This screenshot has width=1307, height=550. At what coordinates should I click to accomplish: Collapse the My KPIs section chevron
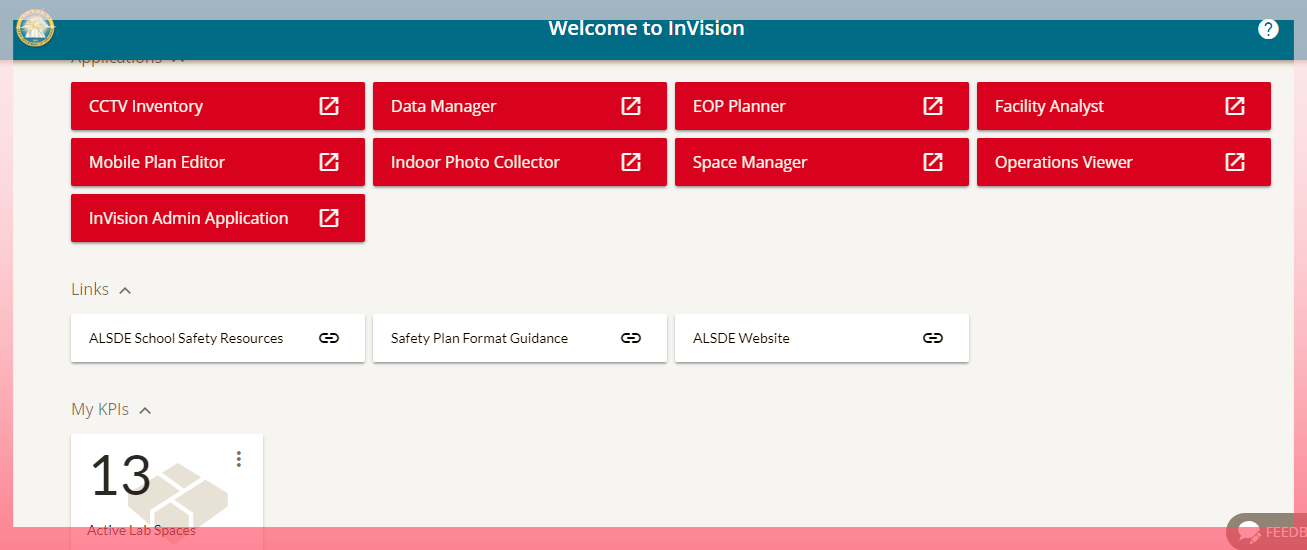point(145,410)
